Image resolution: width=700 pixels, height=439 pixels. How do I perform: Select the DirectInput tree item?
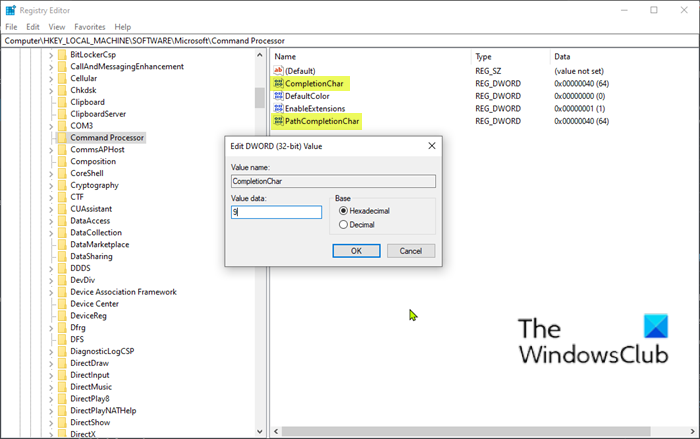[x=90, y=375]
